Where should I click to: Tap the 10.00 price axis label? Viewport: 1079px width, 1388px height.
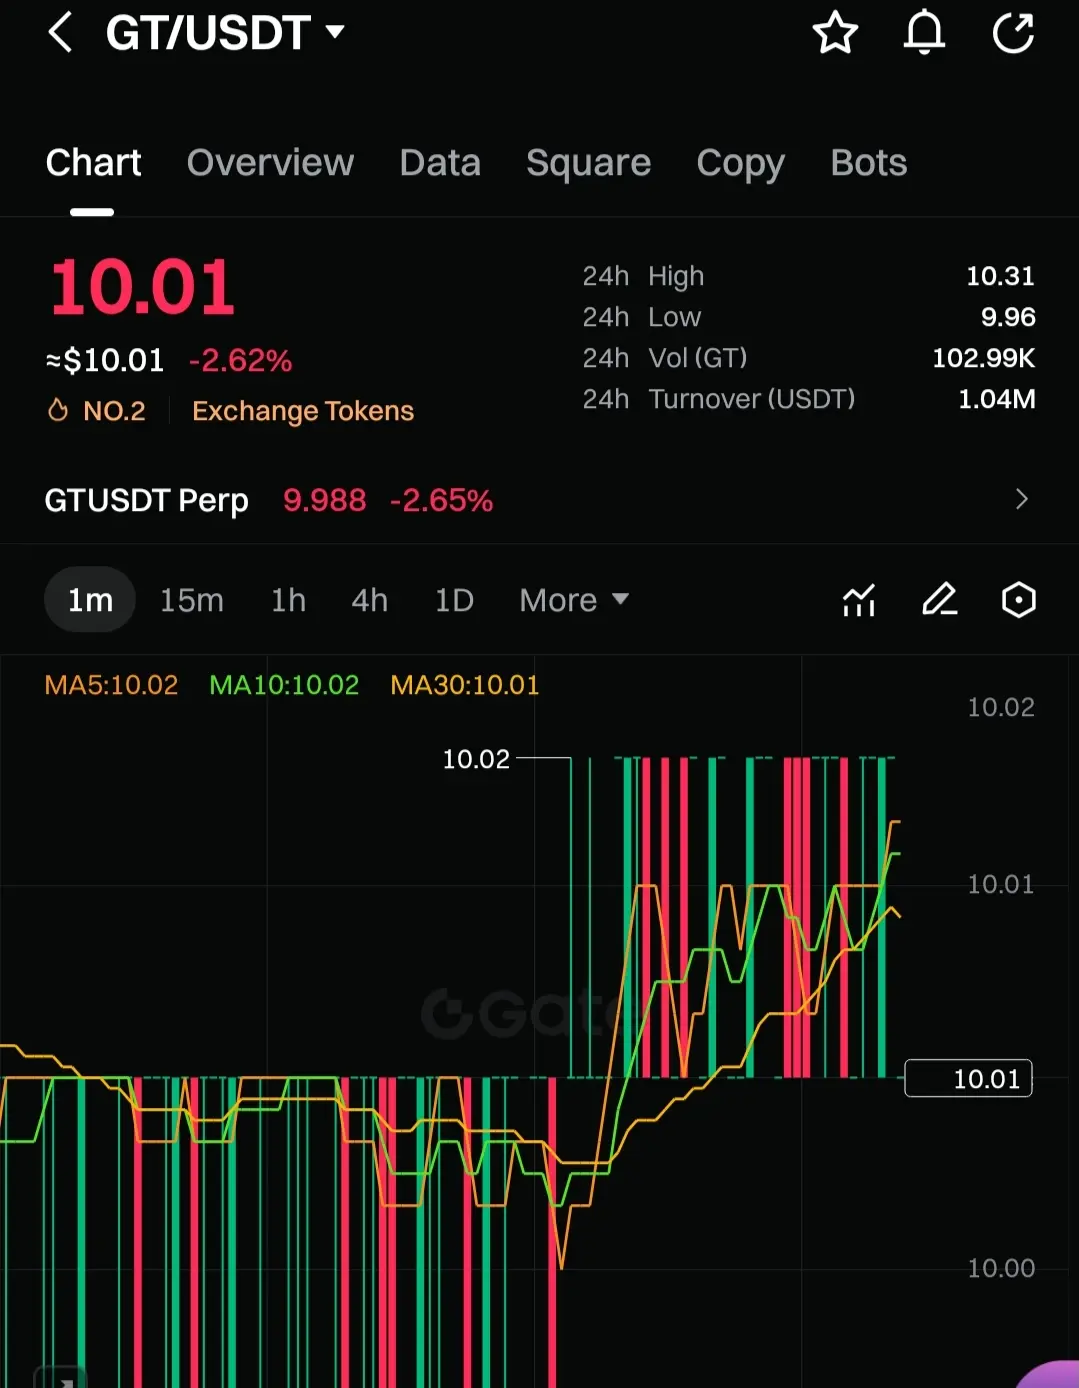click(1001, 1268)
